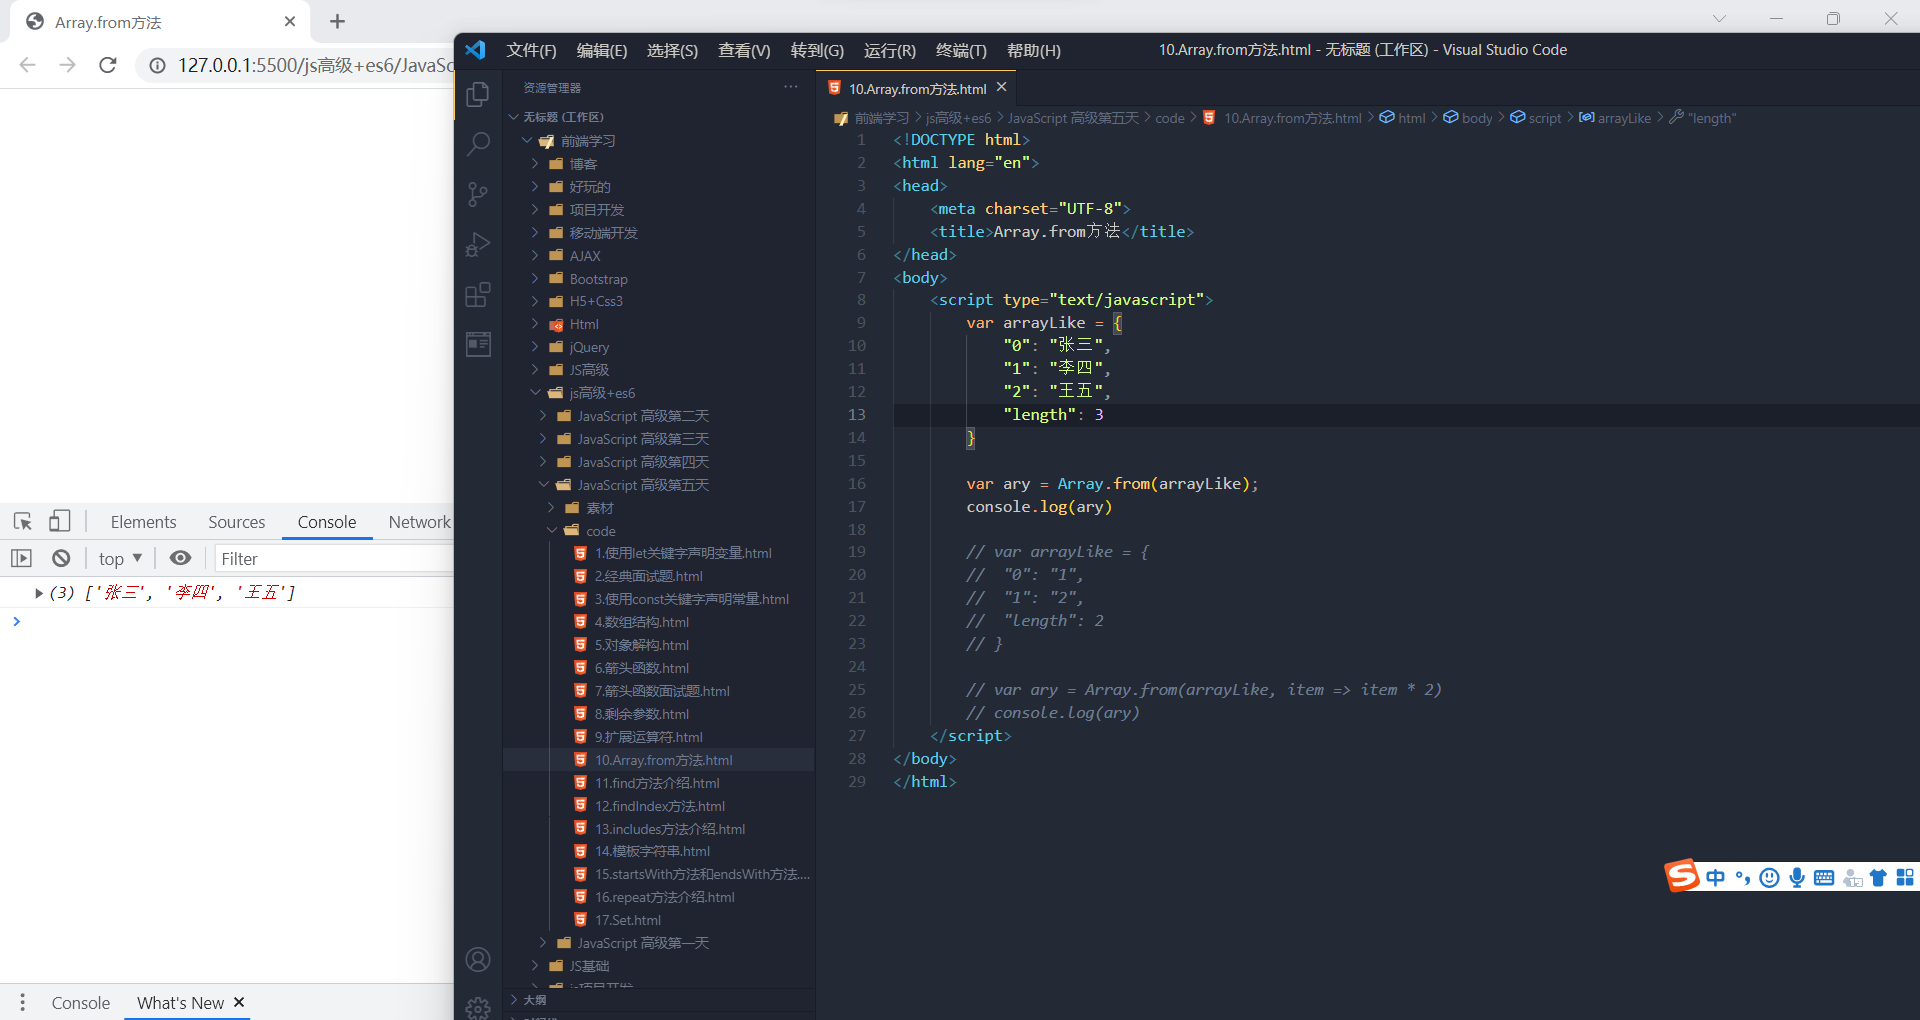Viewport: 1920px width, 1020px height.
Task: Toggle the Sogou soft keyboard
Action: coord(1824,877)
